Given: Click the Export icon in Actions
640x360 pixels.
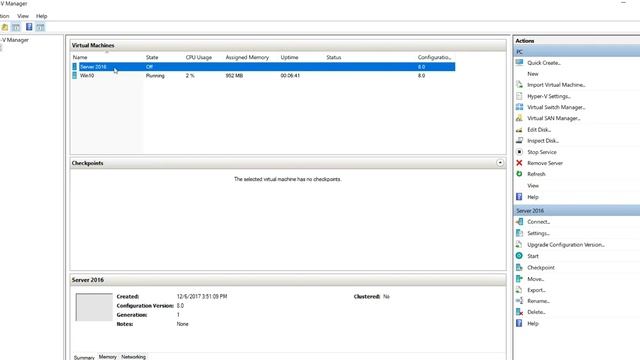Looking at the screenshot, I should click(519, 290).
